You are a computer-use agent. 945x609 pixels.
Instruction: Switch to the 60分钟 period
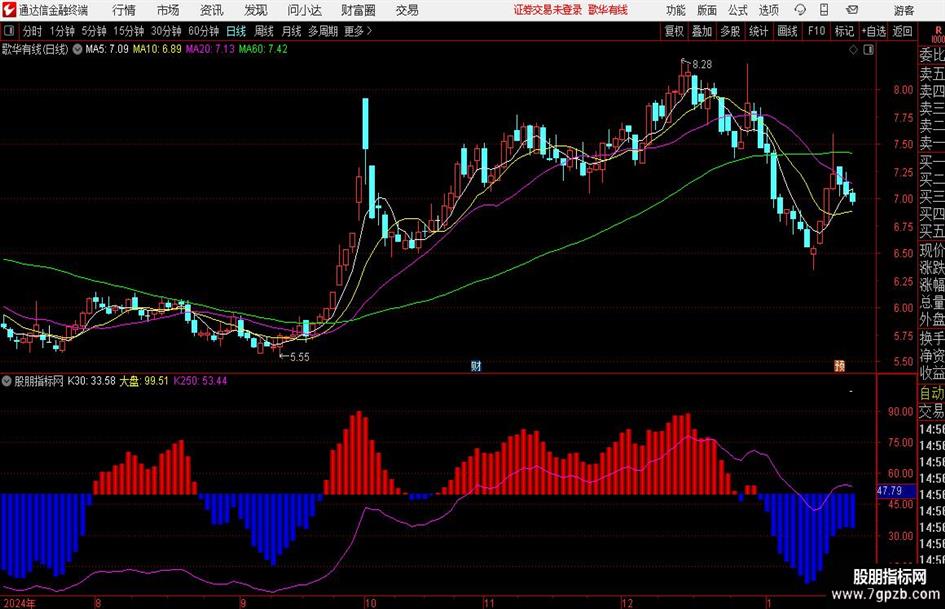pyautogui.click(x=203, y=31)
